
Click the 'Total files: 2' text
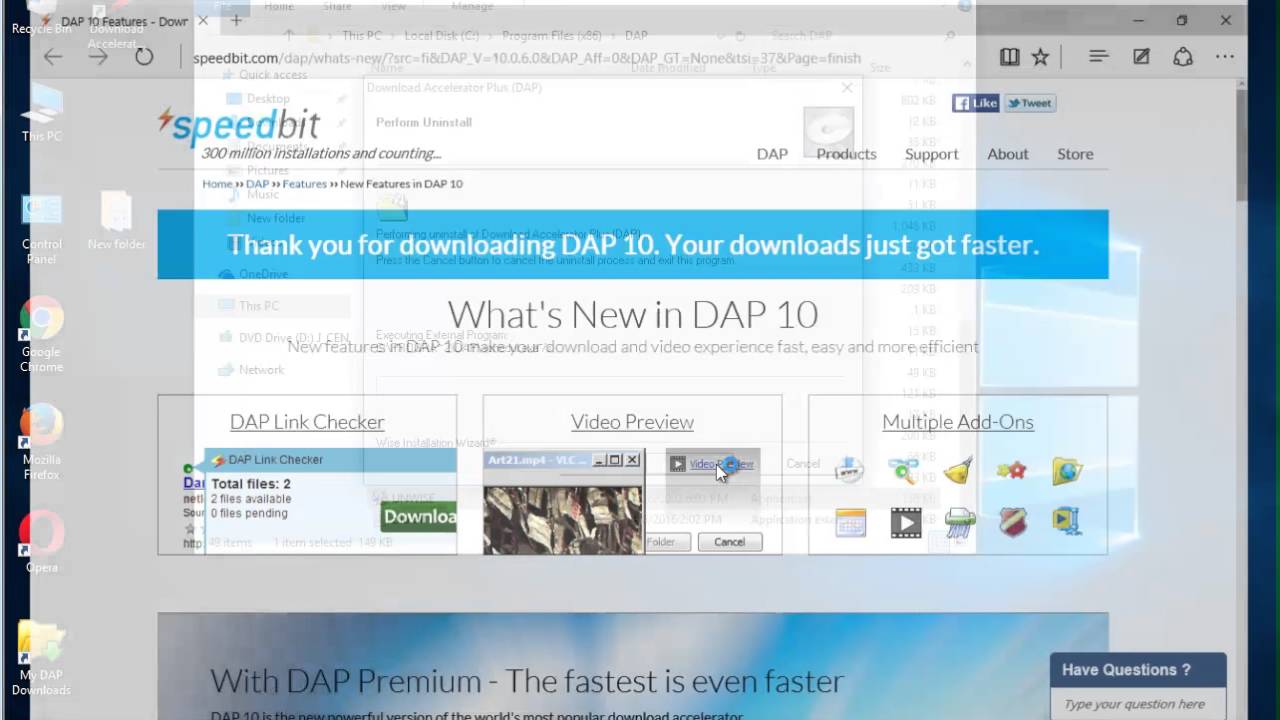[x=251, y=484]
